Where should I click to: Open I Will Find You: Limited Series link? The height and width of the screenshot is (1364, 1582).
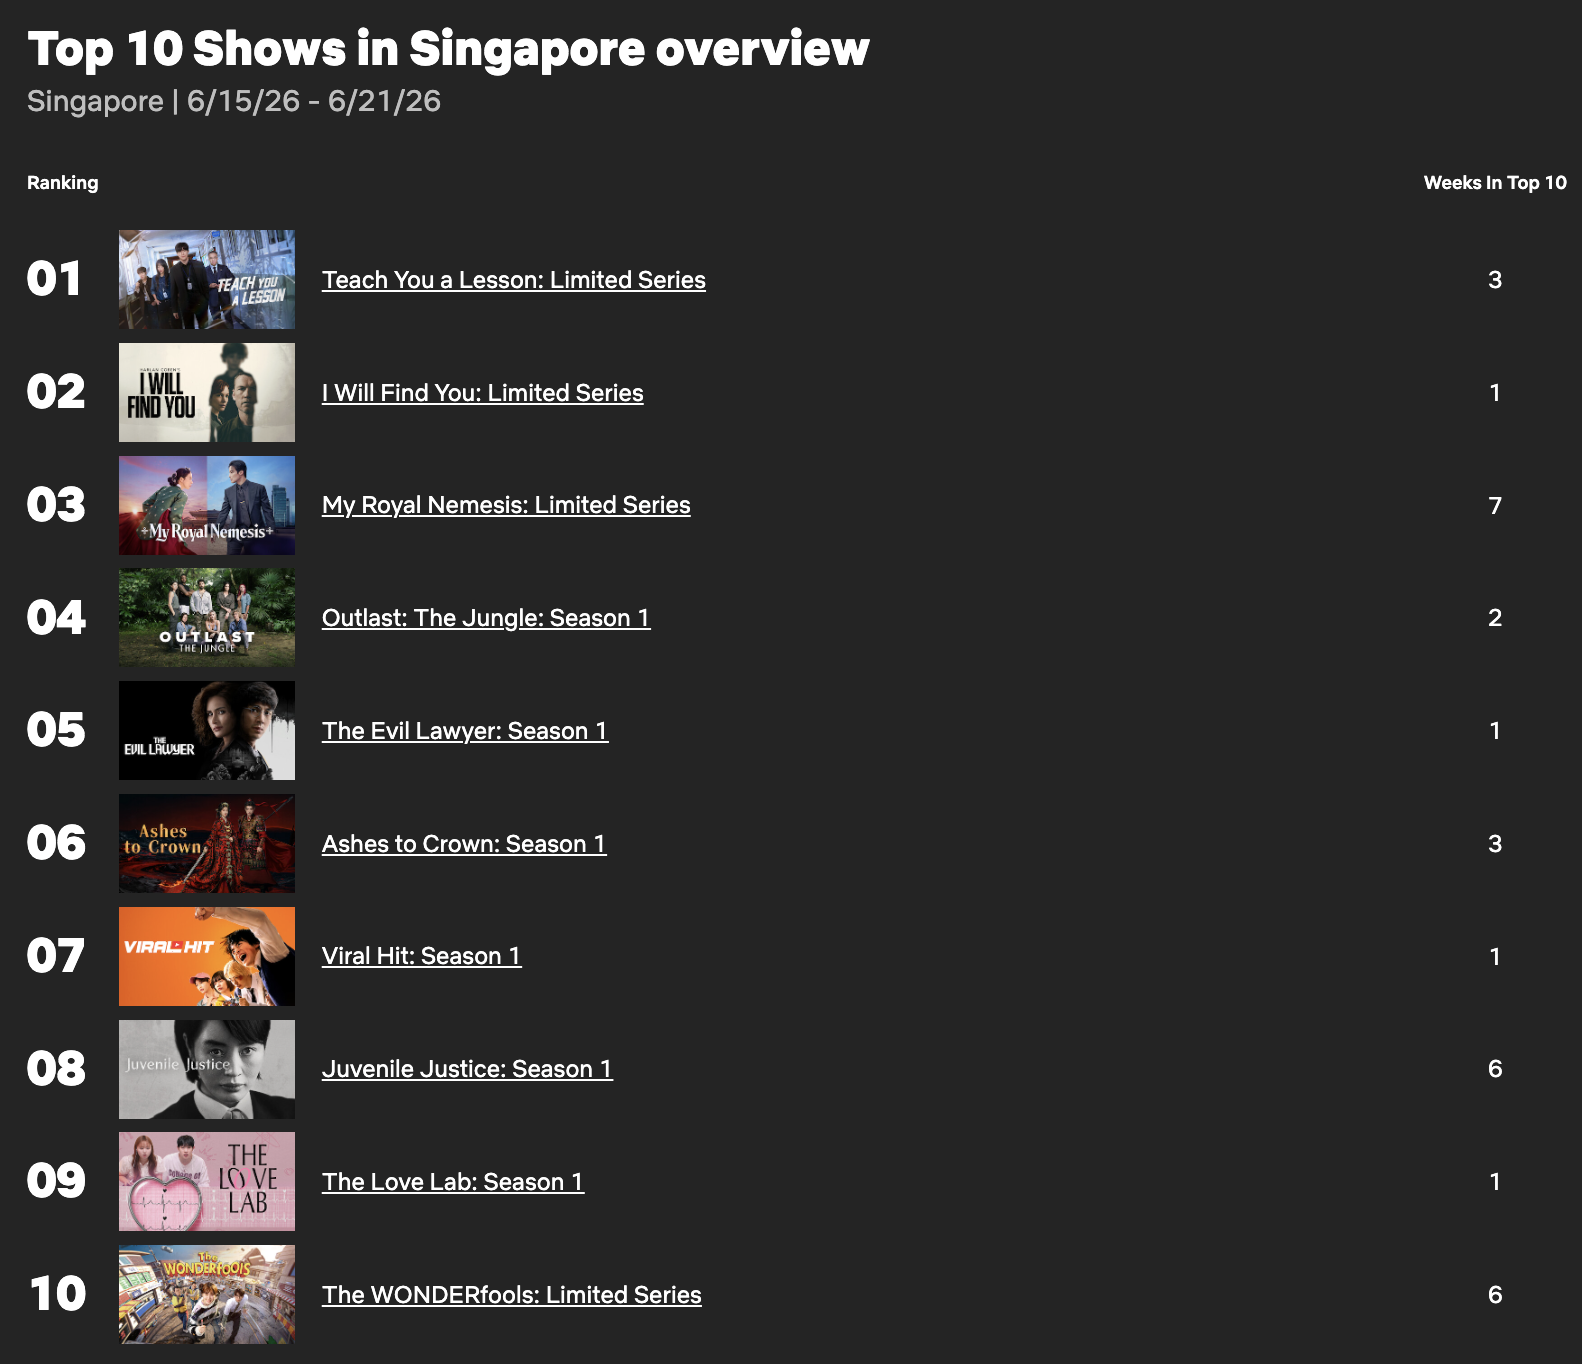[x=483, y=393]
